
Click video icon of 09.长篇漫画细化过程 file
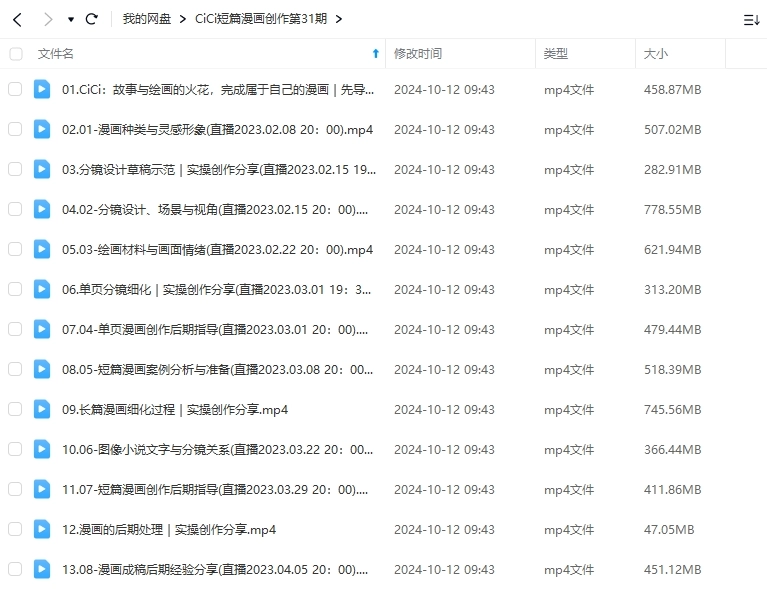pos(42,409)
